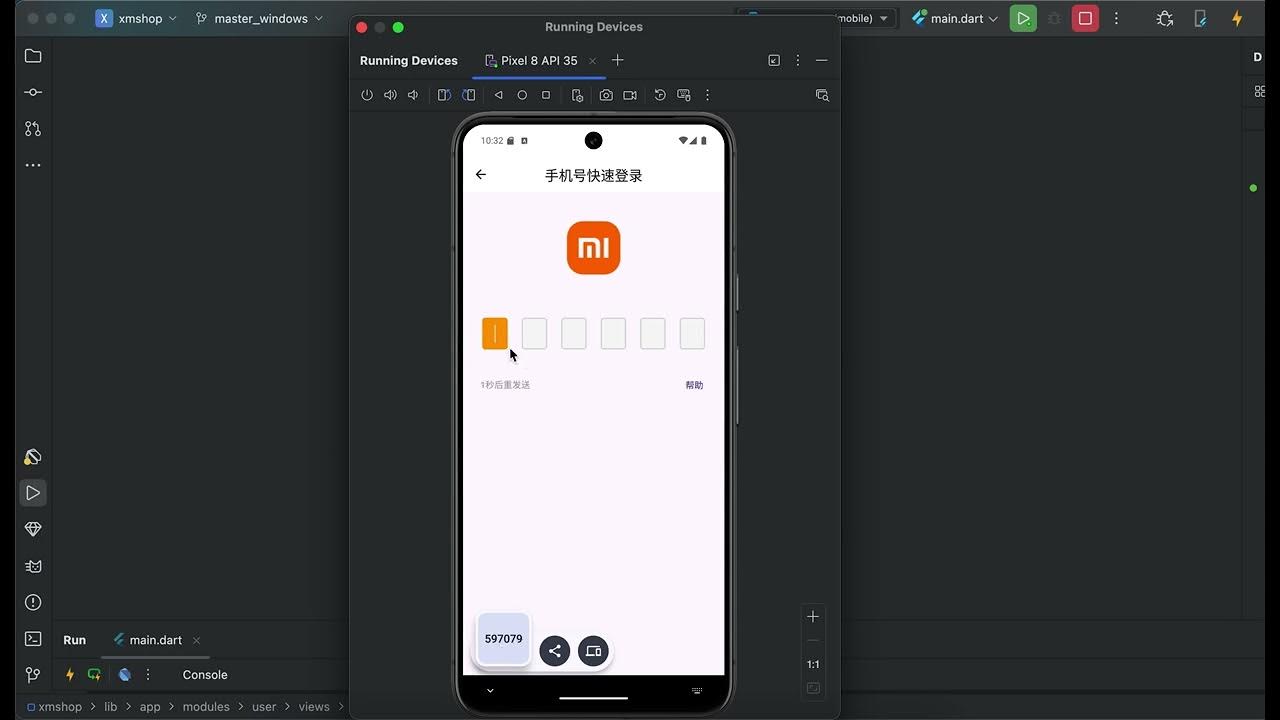Zoom in the emulator view
Image resolution: width=1280 pixels, height=720 pixels.
tap(813, 616)
